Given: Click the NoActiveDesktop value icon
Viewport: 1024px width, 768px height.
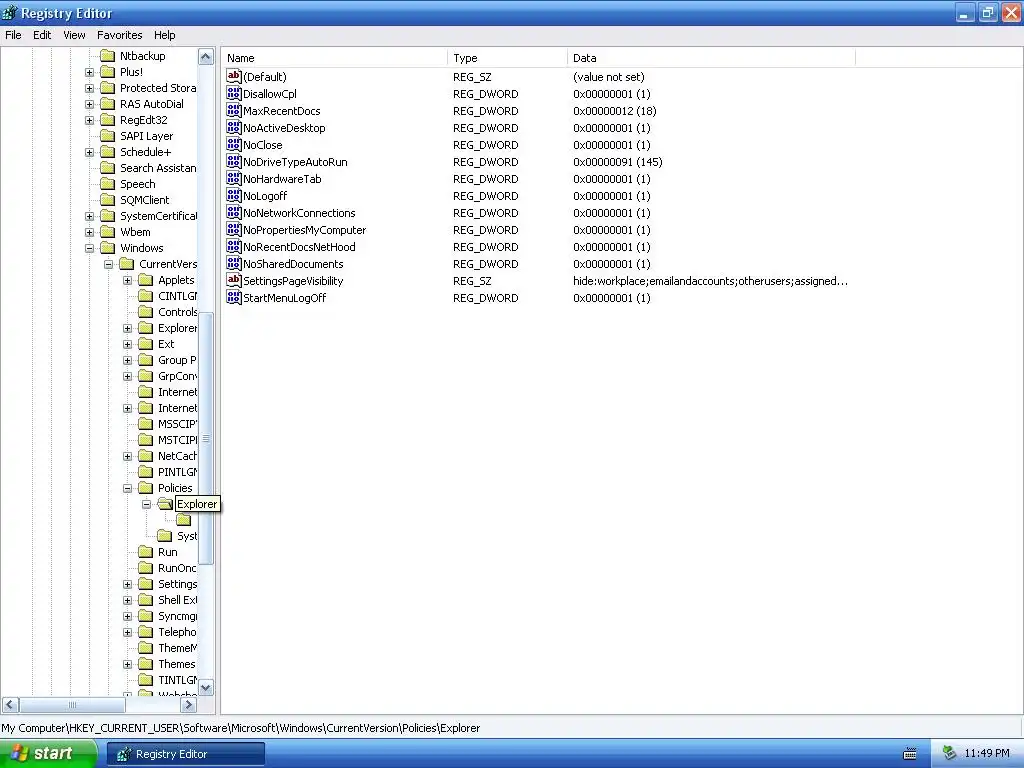Looking at the screenshot, I should 234,127.
